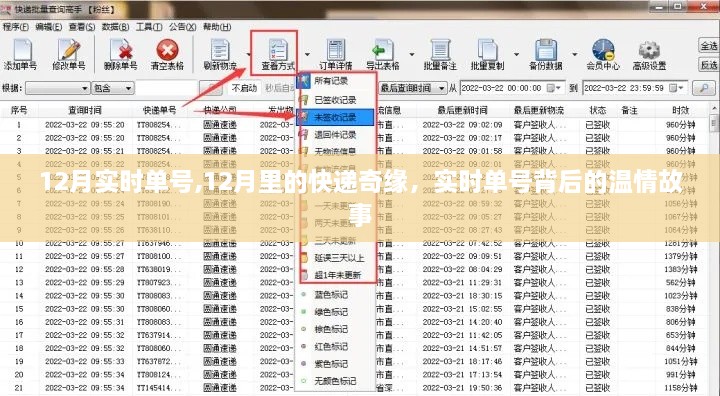Click the 反选 button
Screen dimensions: 720x396
(709, 65)
